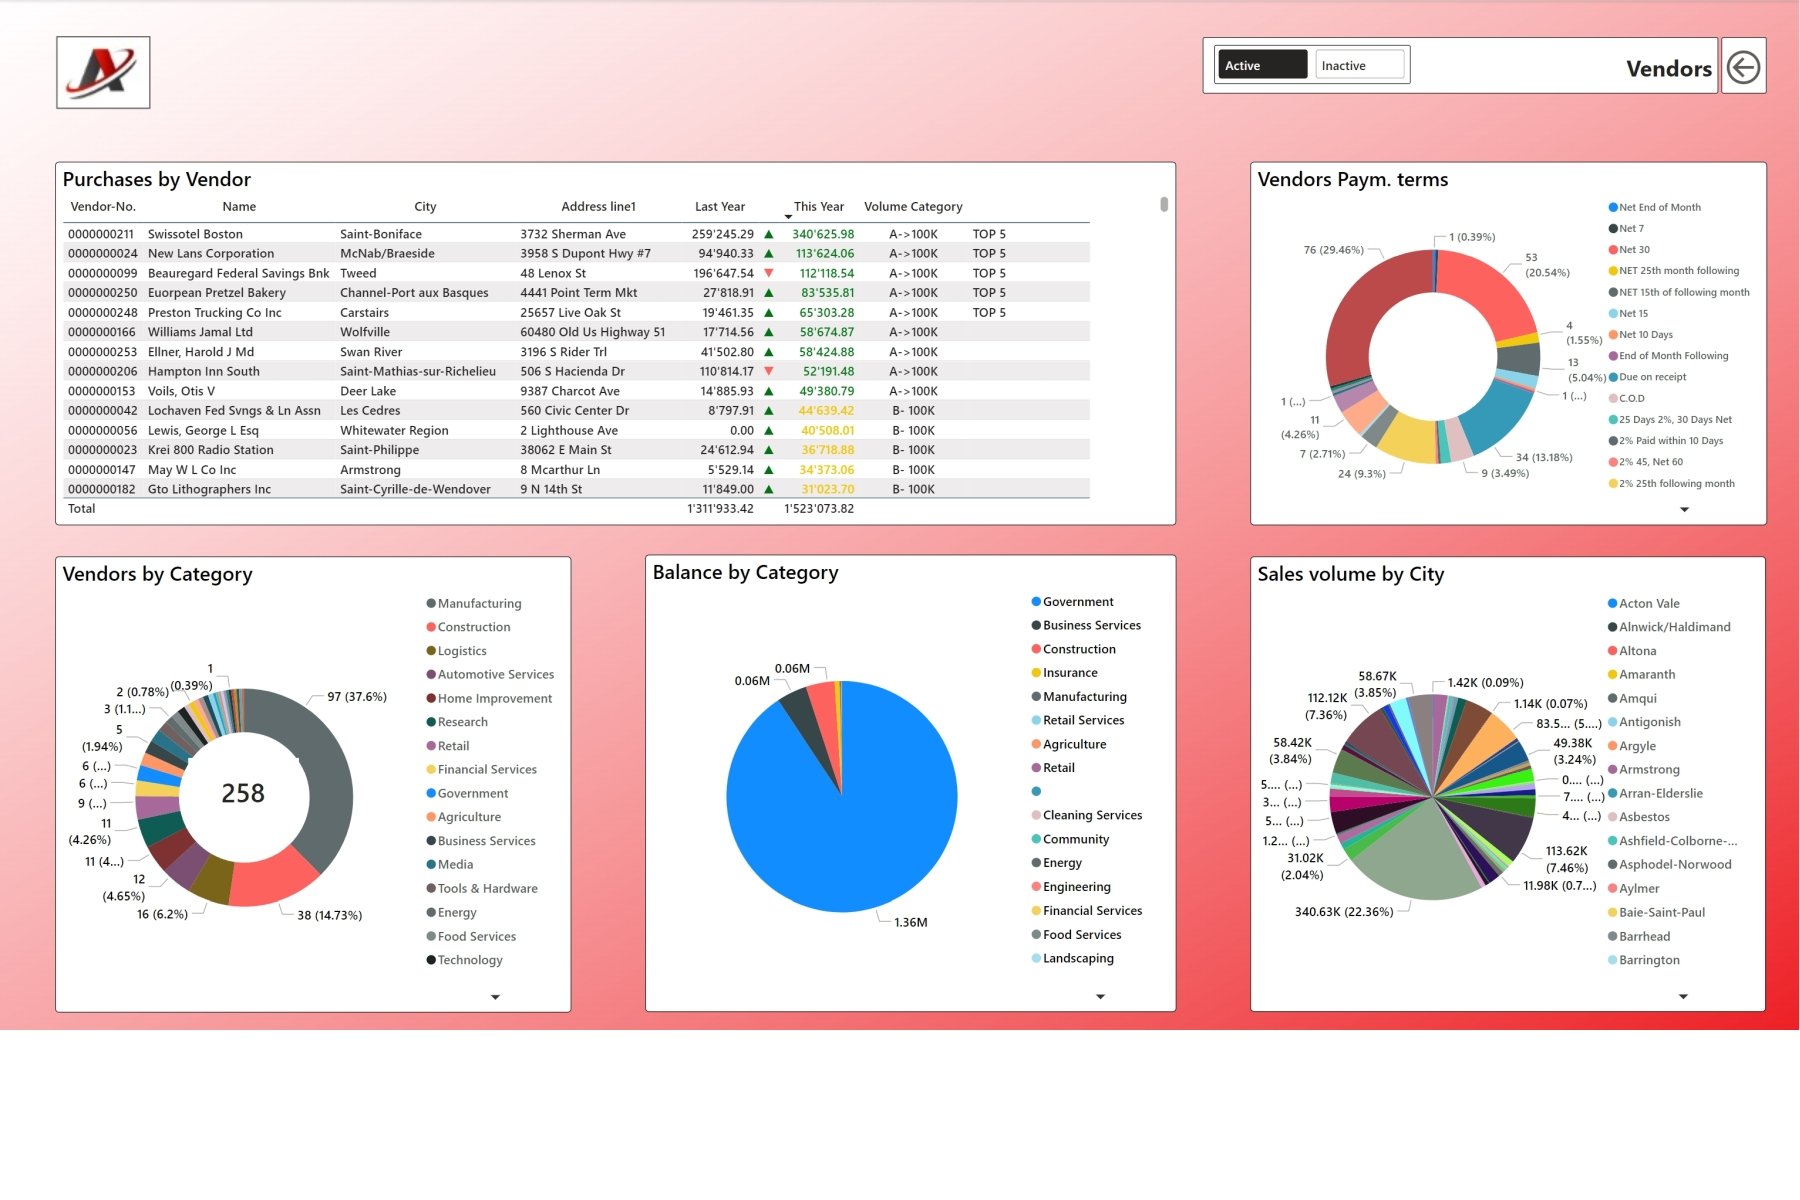Click up arrow for Williams Jamal Ltd

click(x=769, y=332)
